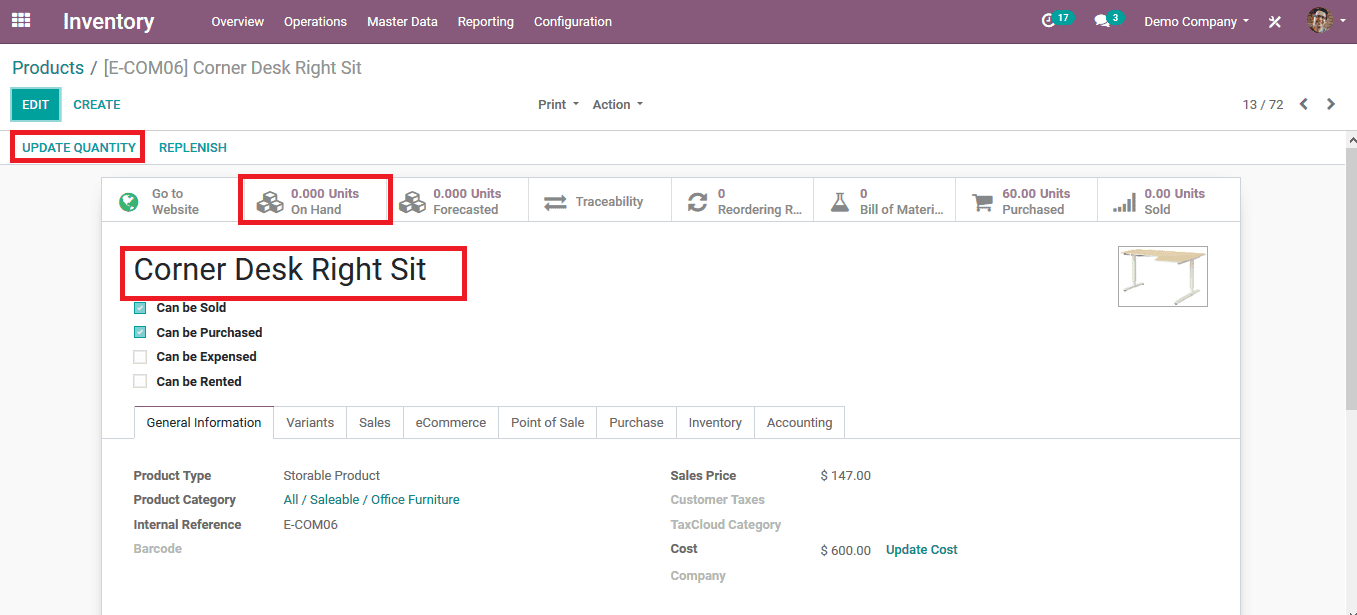Navigate to Products breadcrumb

pos(48,68)
